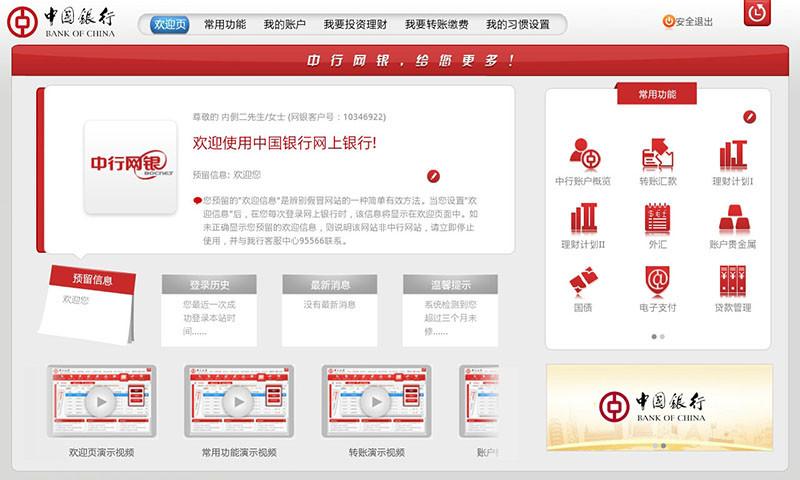This screenshot has width=800, height=480.
Task: Edit reserved welcome message pencil icon
Action: 433,176
